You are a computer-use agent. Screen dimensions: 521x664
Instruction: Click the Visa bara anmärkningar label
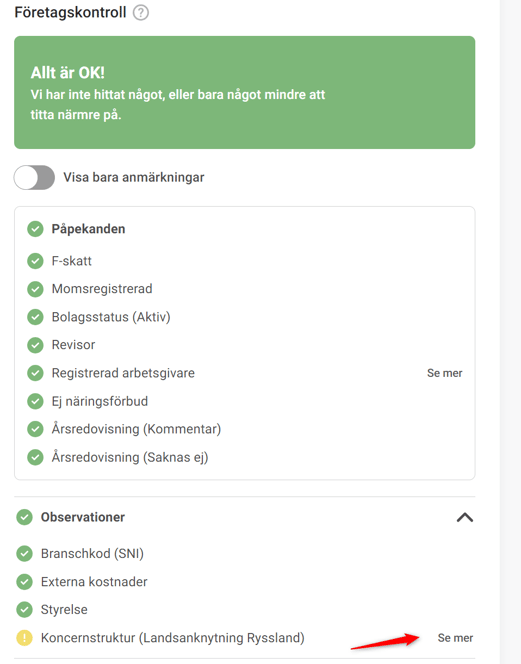coord(134,177)
